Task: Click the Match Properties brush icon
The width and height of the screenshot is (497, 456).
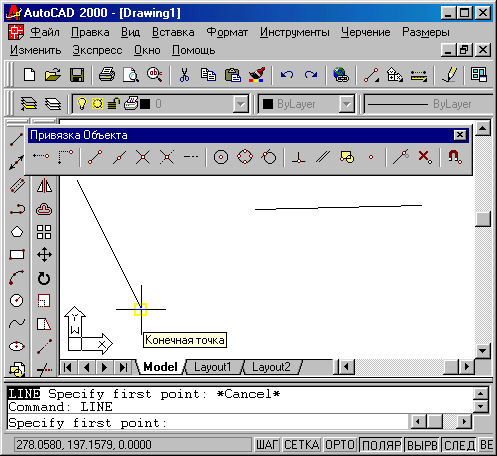Action: click(x=257, y=75)
